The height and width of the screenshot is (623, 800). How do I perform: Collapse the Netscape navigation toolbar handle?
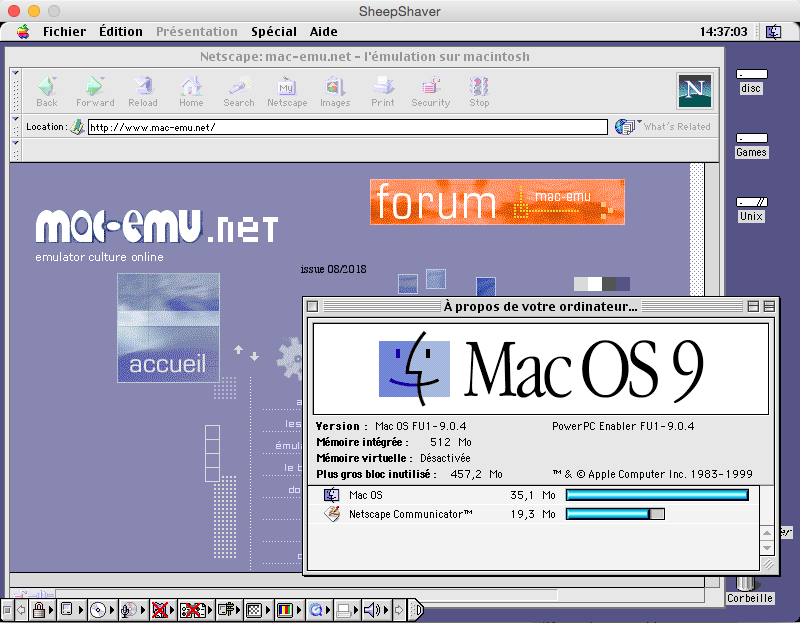[15, 91]
